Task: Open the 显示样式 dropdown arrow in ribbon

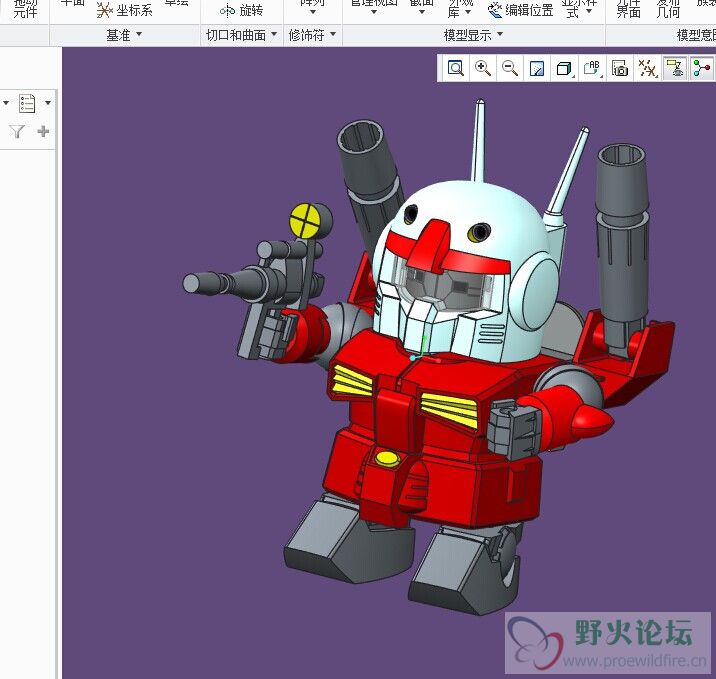Action: point(589,11)
